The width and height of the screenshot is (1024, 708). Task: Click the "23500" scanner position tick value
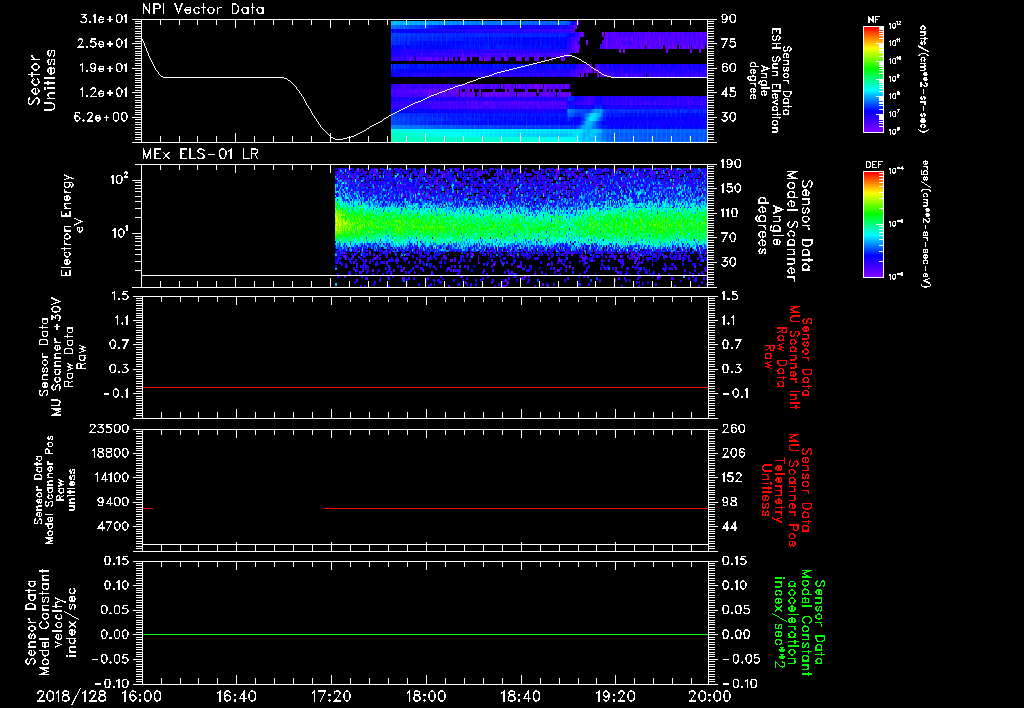[109, 429]
